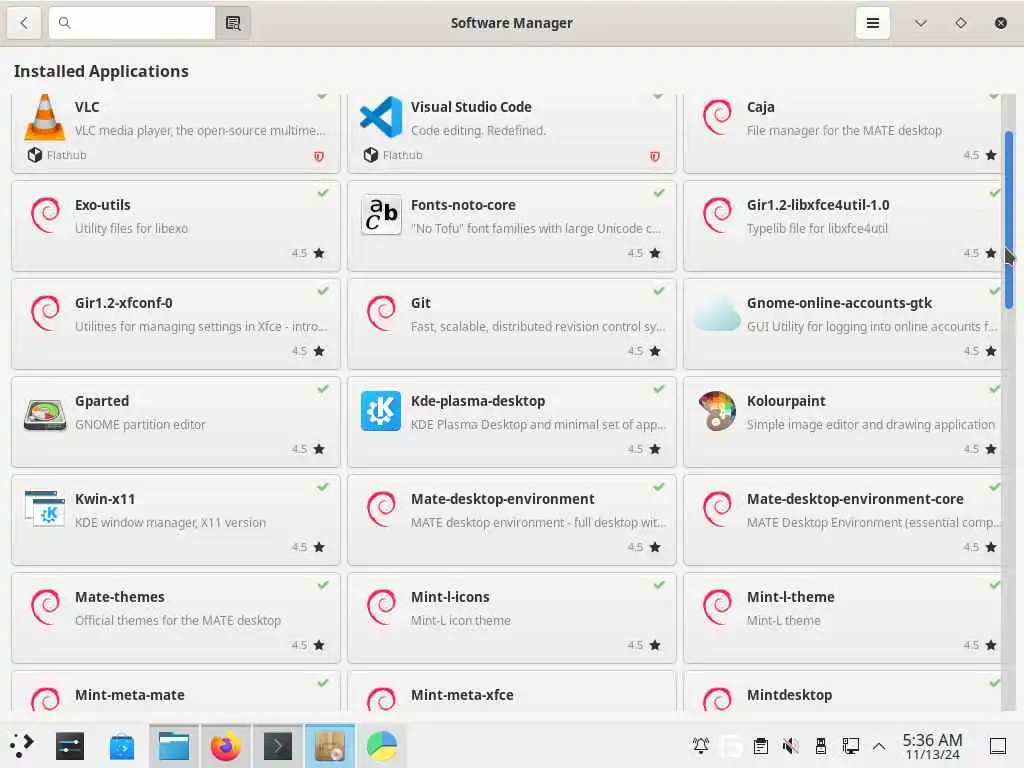This screenshot has width=1024, height=768.
Task: Select Mate-desktop-environment-core title
Action: (x=855, y=499)
